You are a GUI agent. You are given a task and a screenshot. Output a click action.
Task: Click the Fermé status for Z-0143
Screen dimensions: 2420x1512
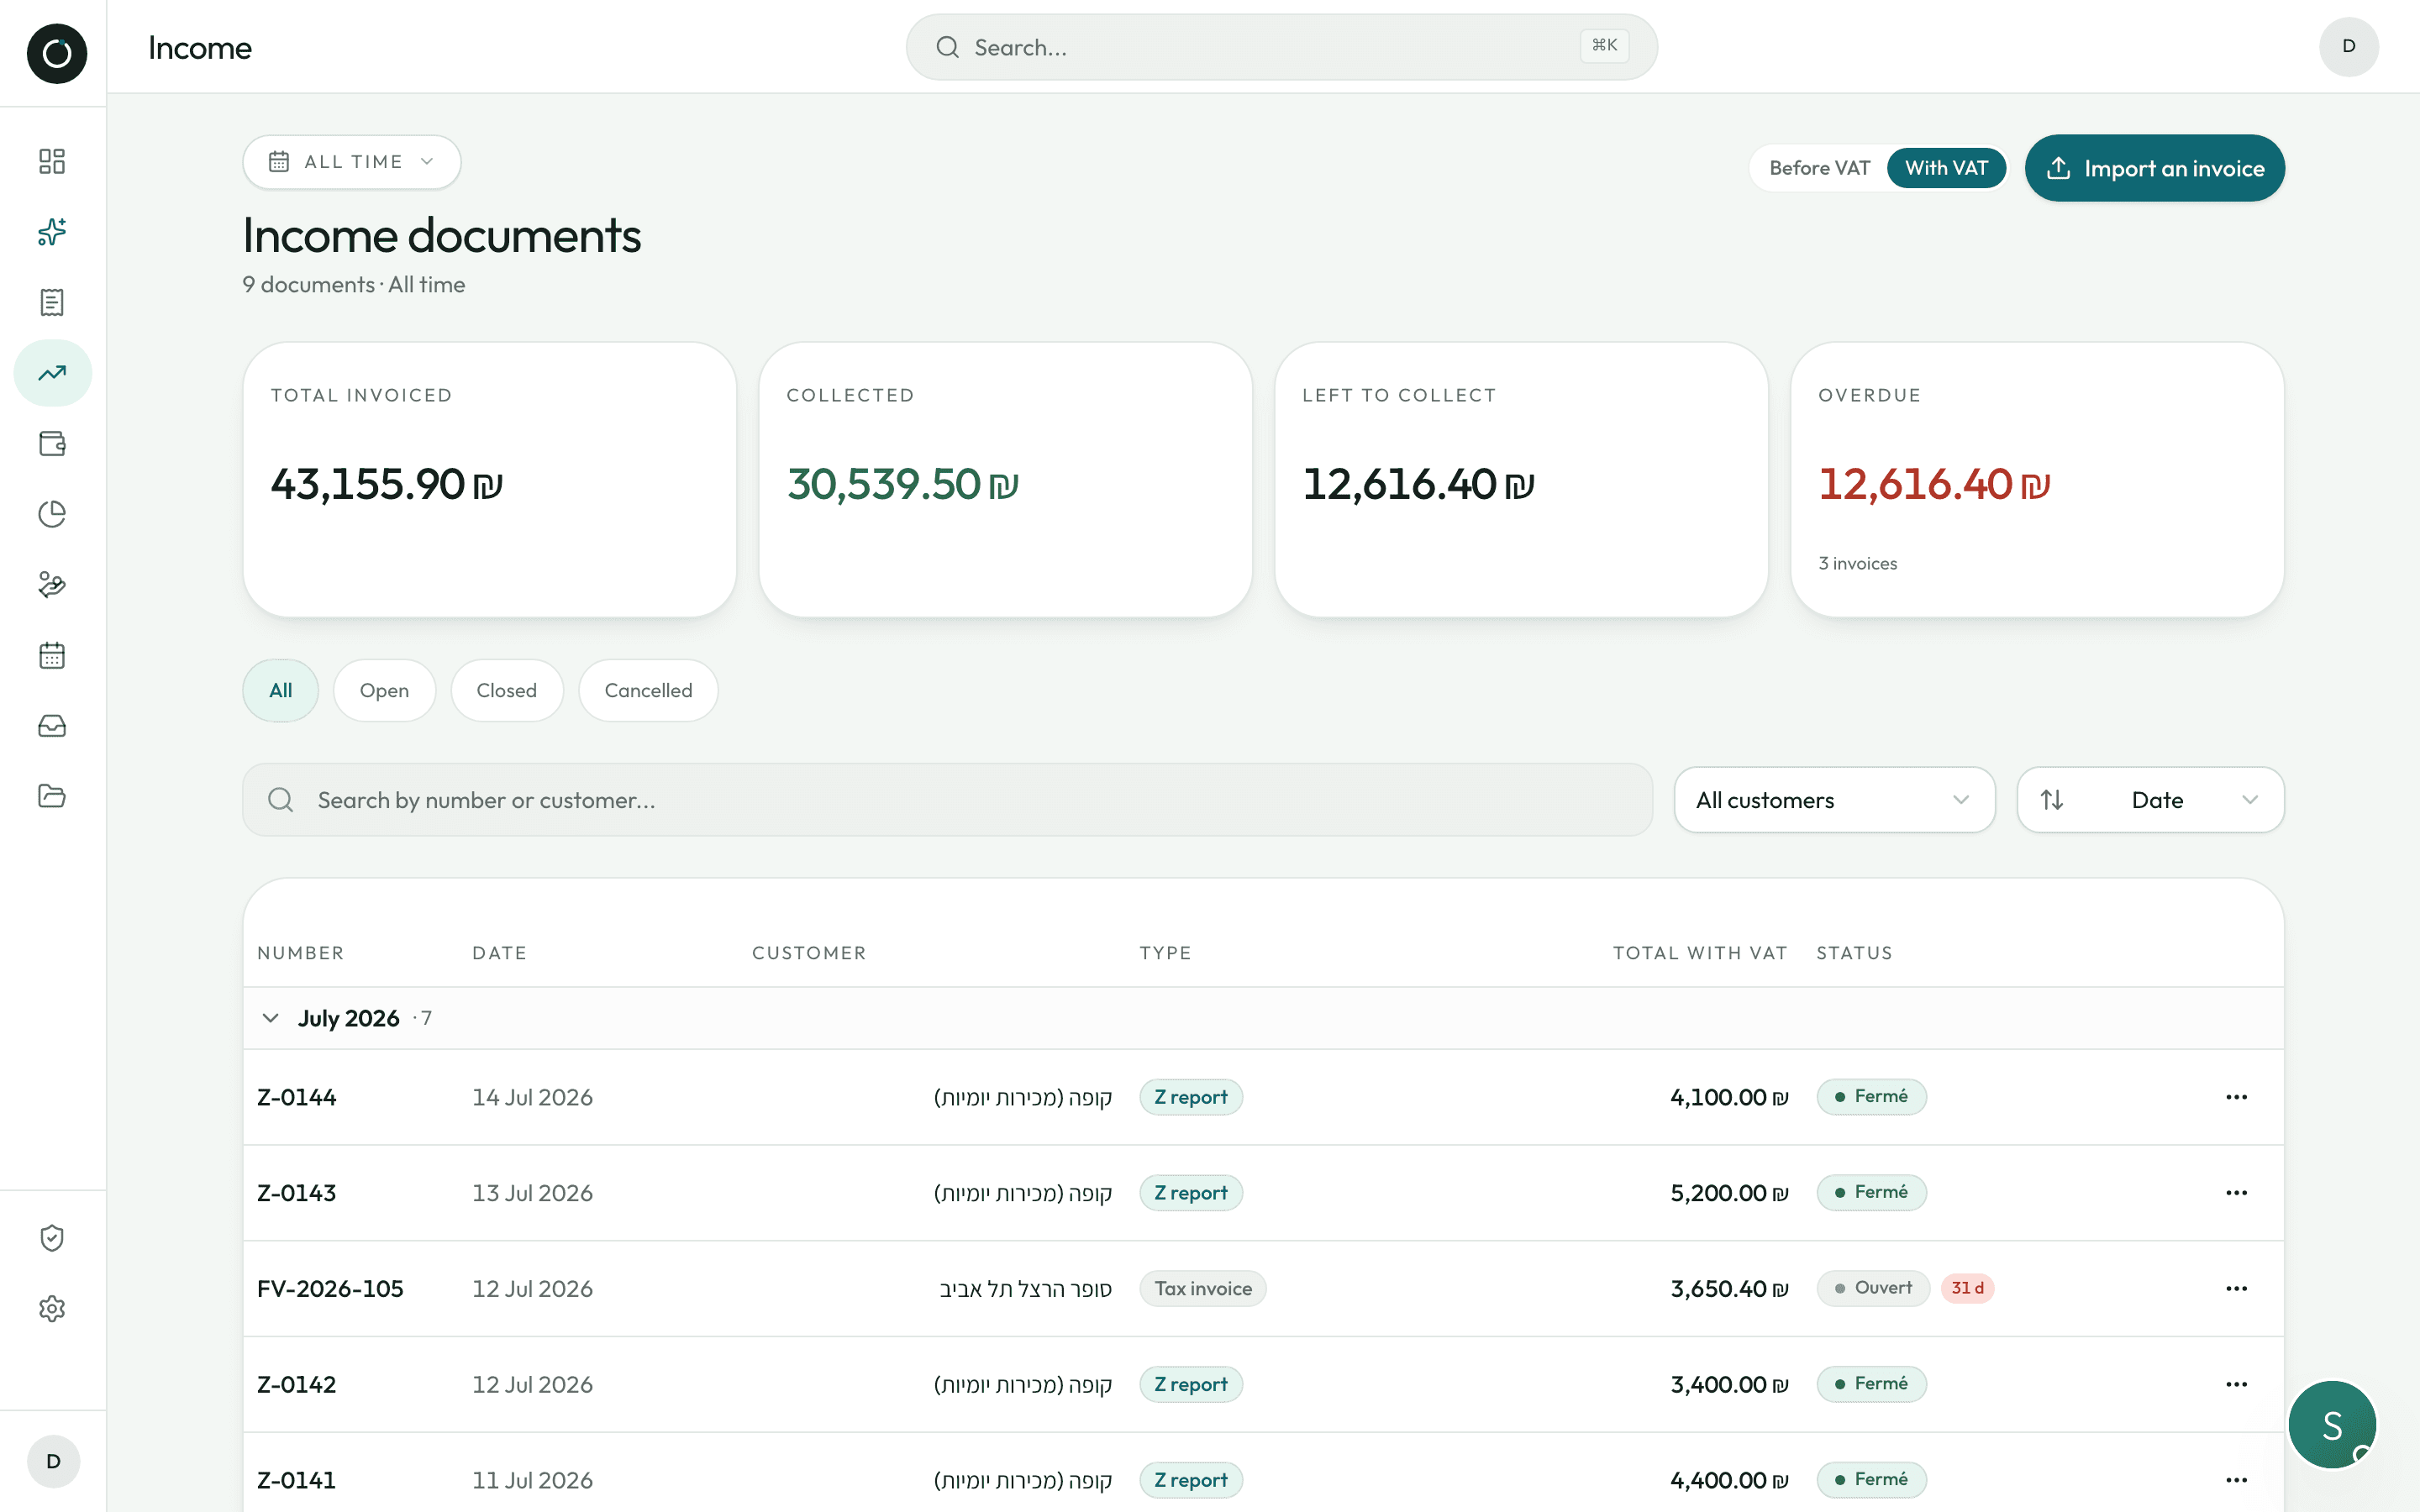tap(1871, 1192)
